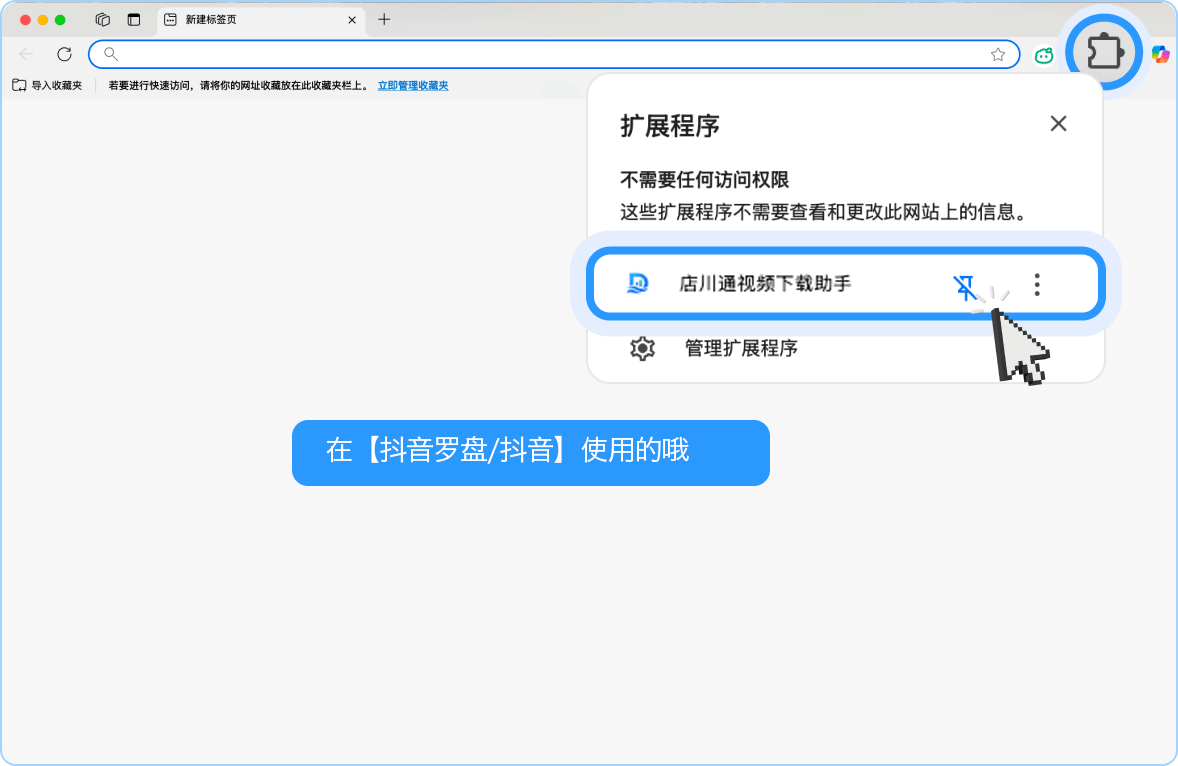
Task: Open the 立即管理收藏夹 link
Action: coord(412,86)
